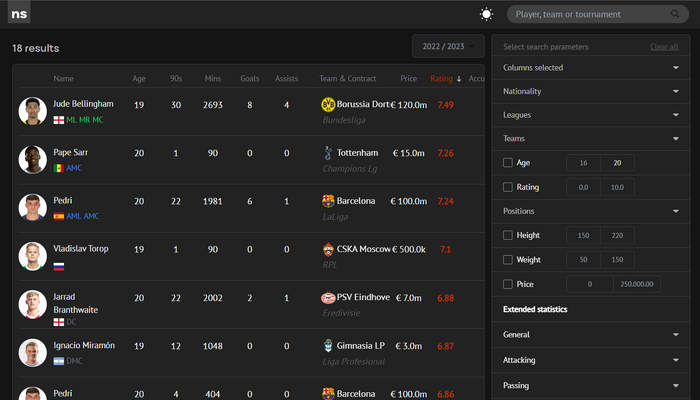Open Jude Bellingham's player profile
Screen dimensions: 700x400
click(x=83, y=104)
